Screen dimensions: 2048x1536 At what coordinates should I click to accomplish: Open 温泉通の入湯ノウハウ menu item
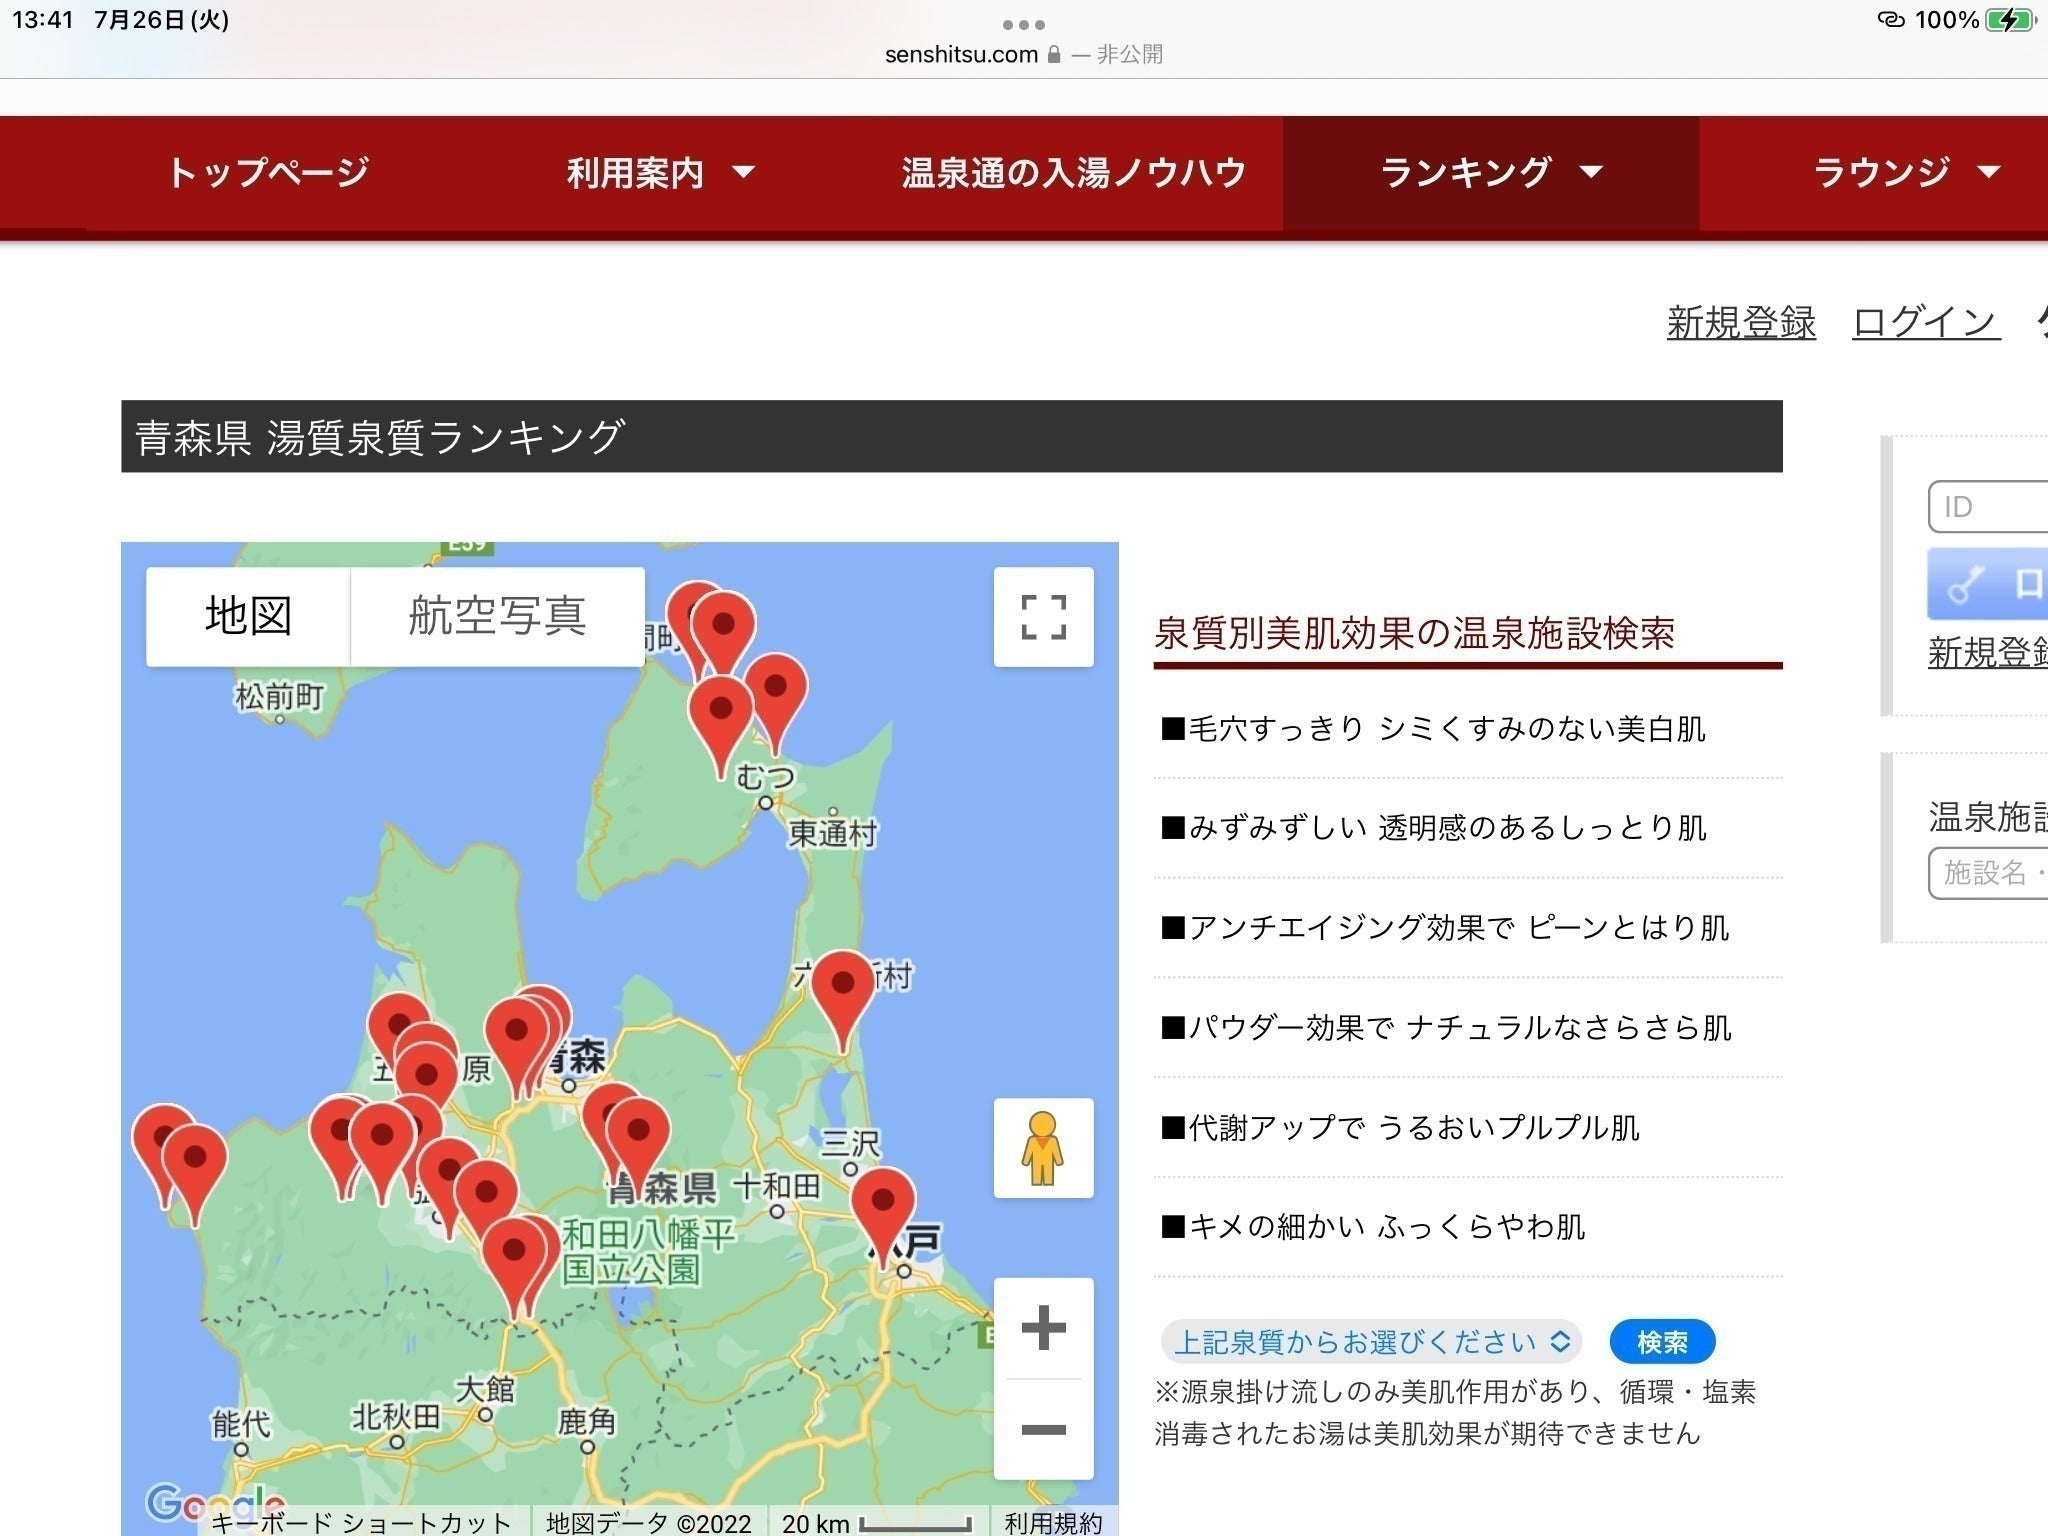point(1073,173)
